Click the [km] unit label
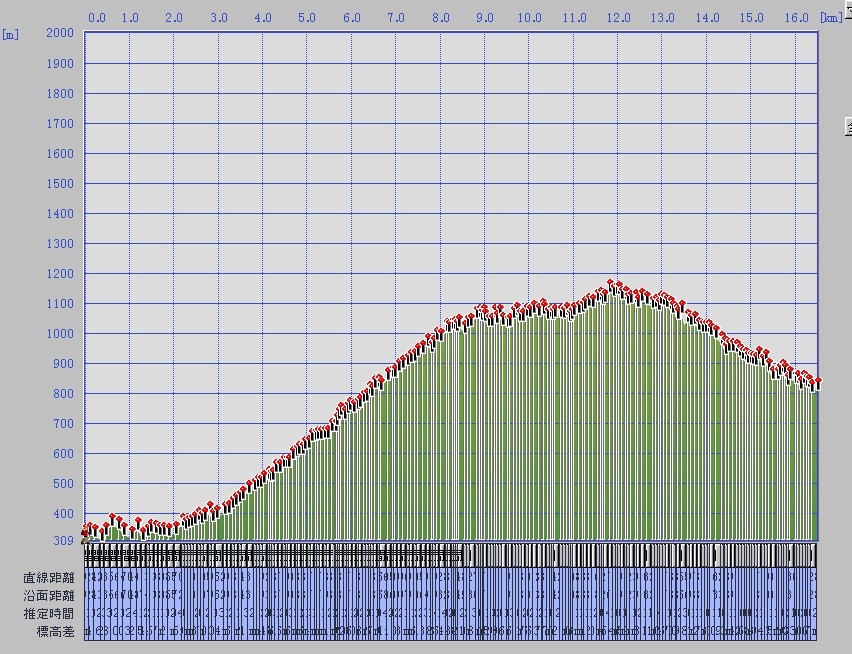852x654 pixels. pyautogui.click(x=830, y=18)
